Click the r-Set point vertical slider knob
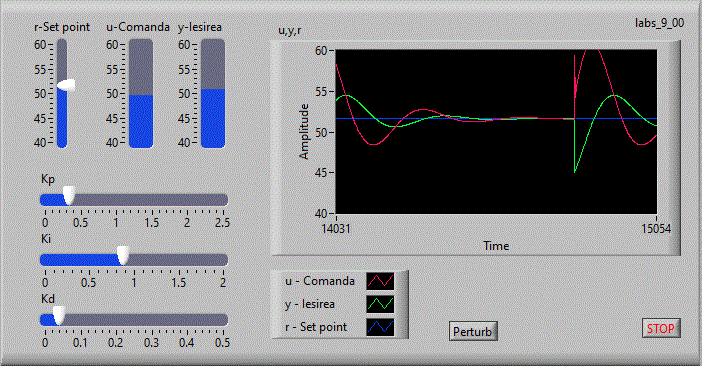This screenshot has height=366, width=702. 66,85
